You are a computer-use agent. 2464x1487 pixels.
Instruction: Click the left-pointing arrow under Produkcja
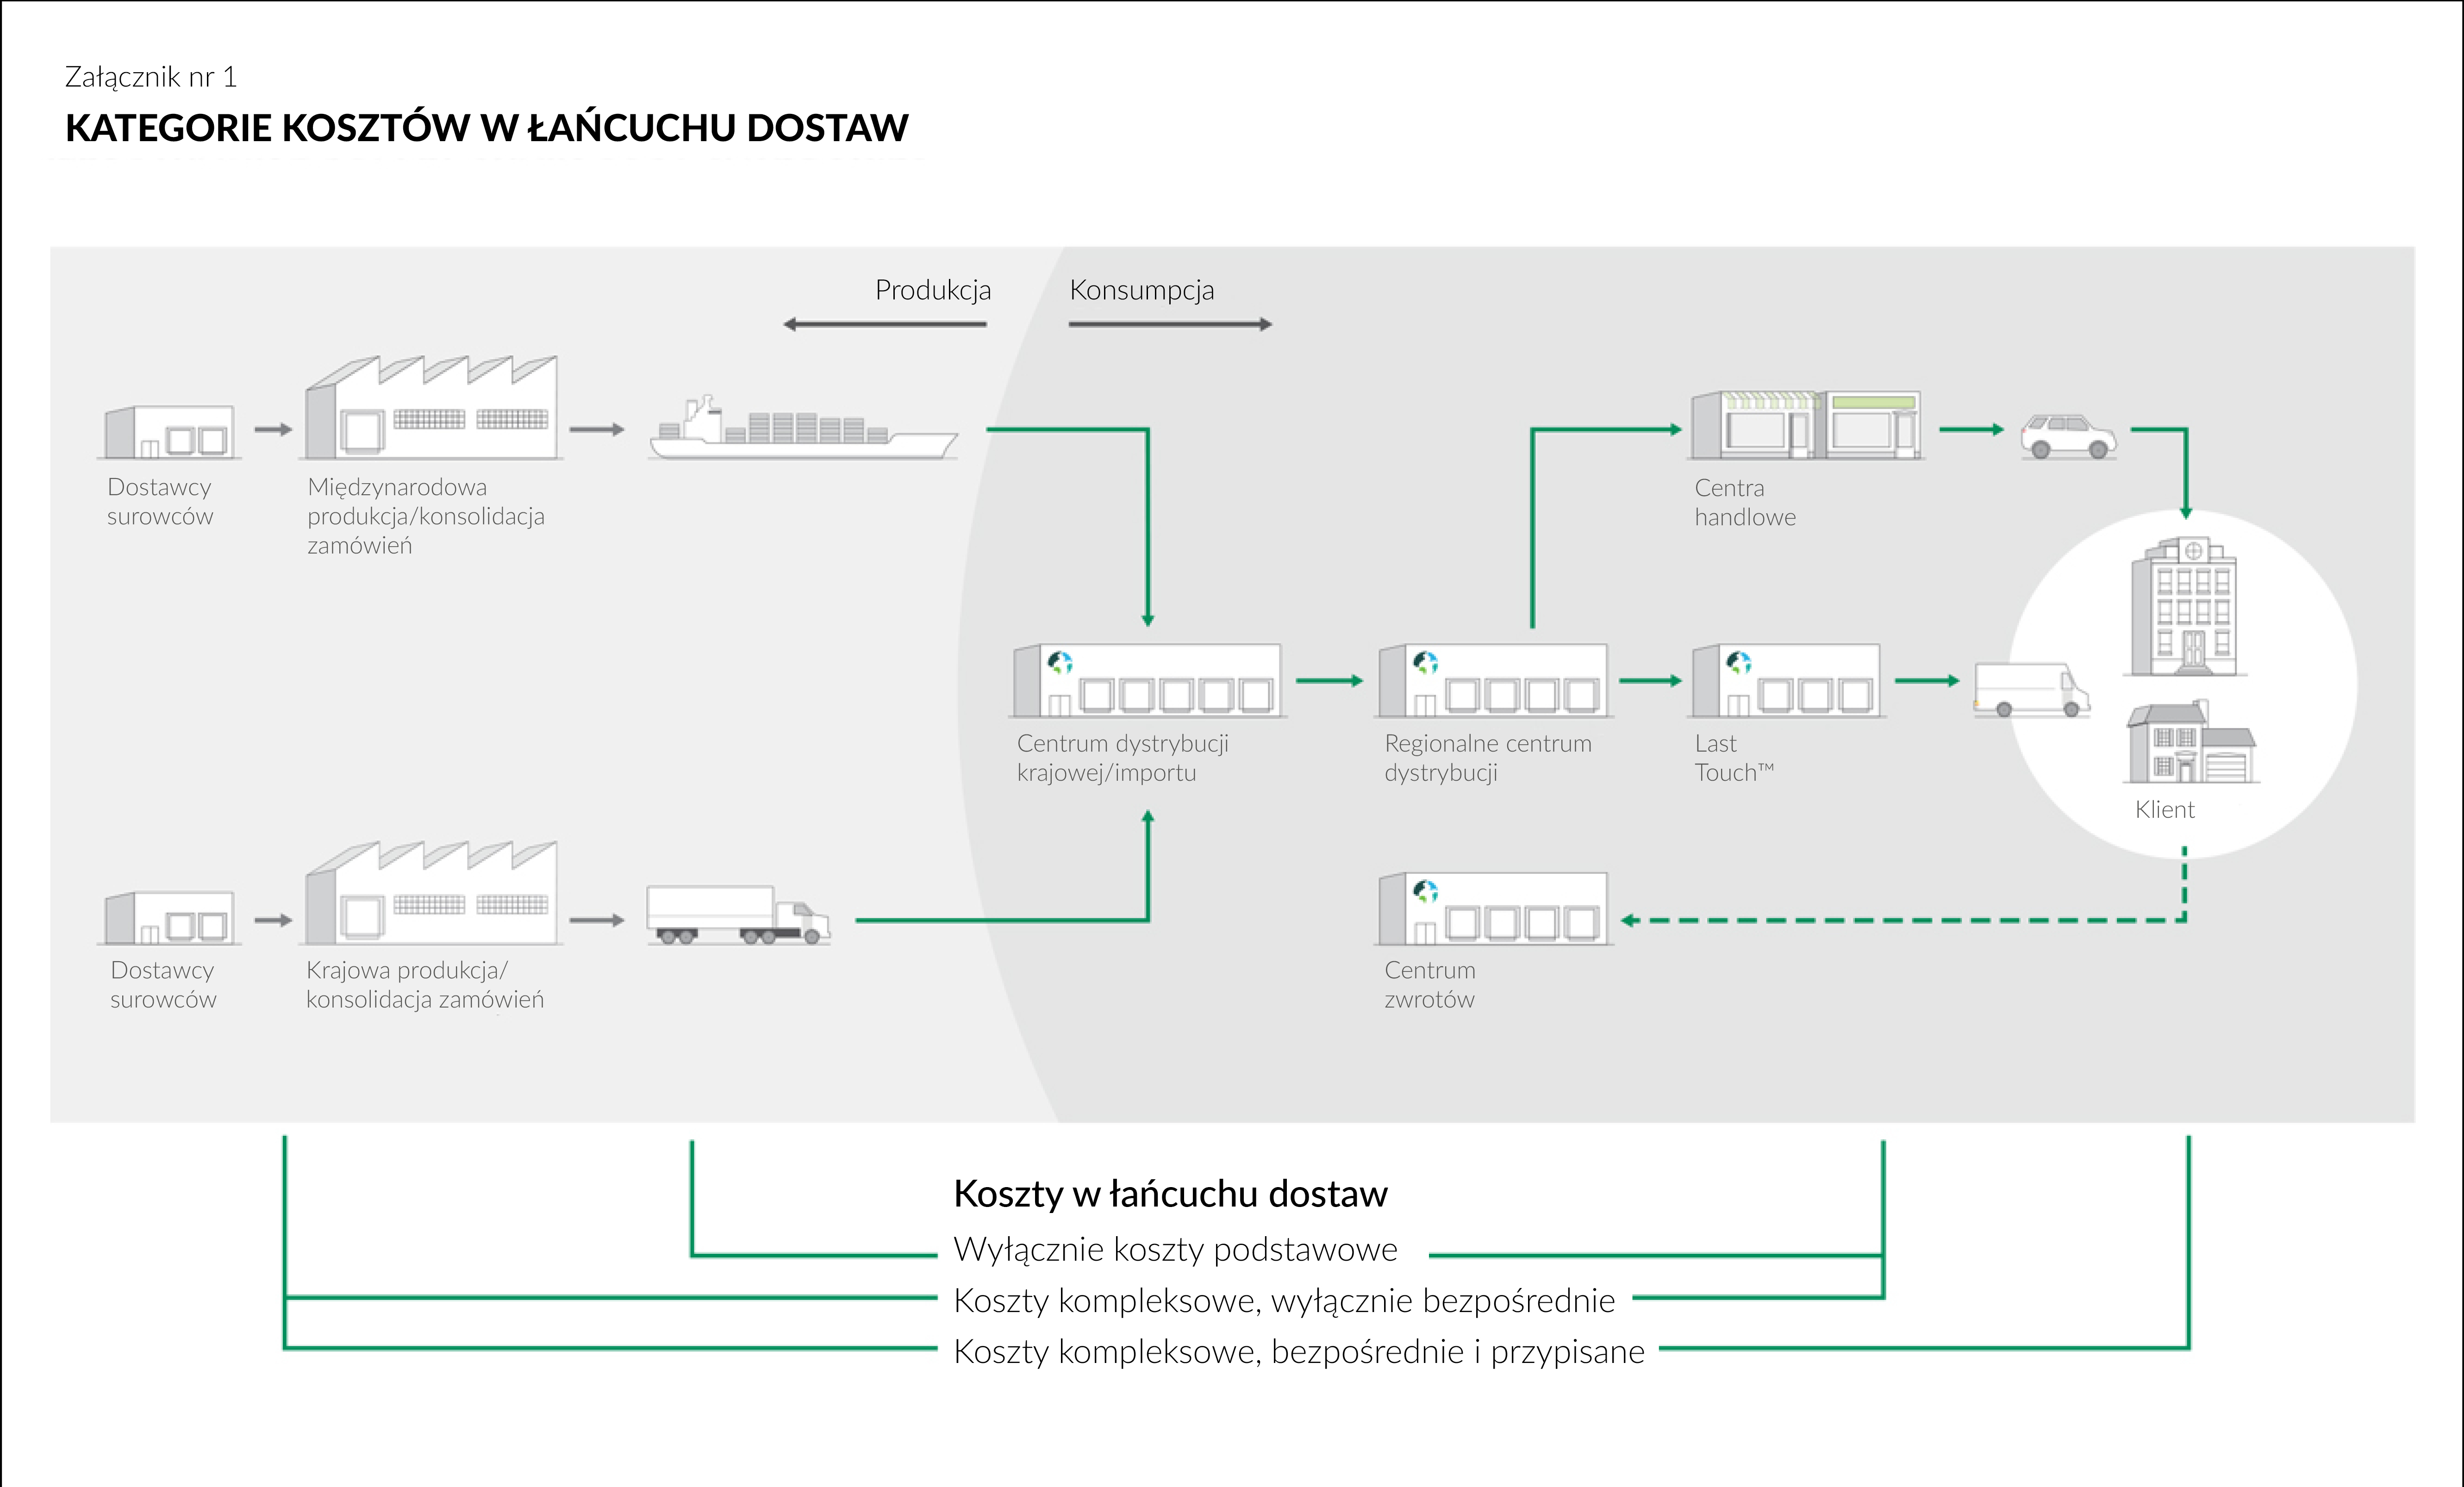click(885, 324)
